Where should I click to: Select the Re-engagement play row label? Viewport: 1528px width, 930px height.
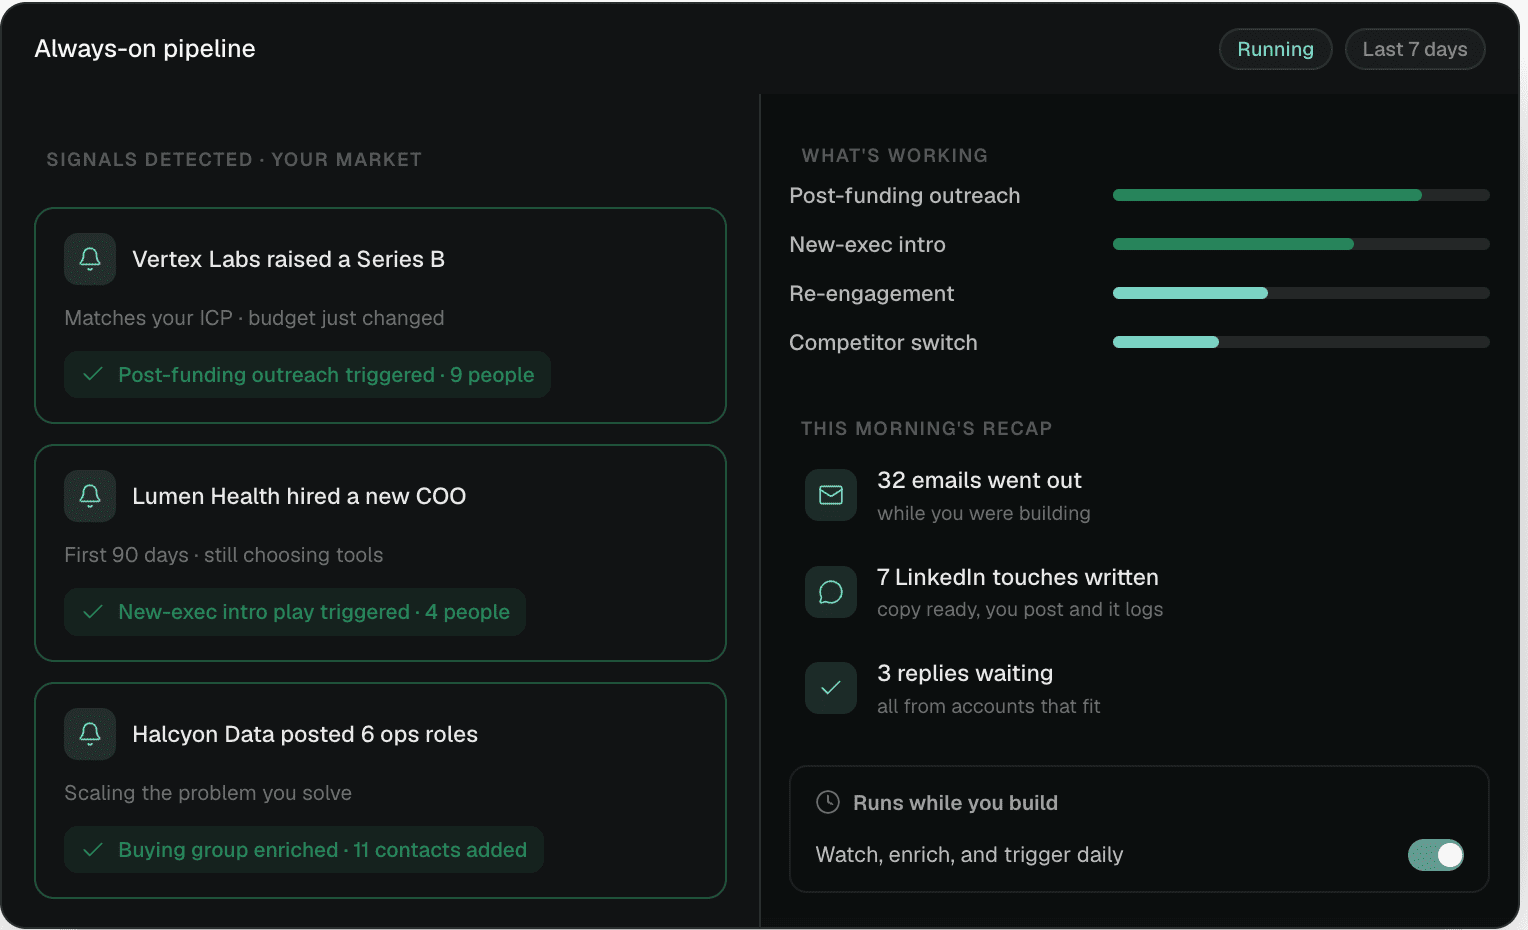(871, 293)
